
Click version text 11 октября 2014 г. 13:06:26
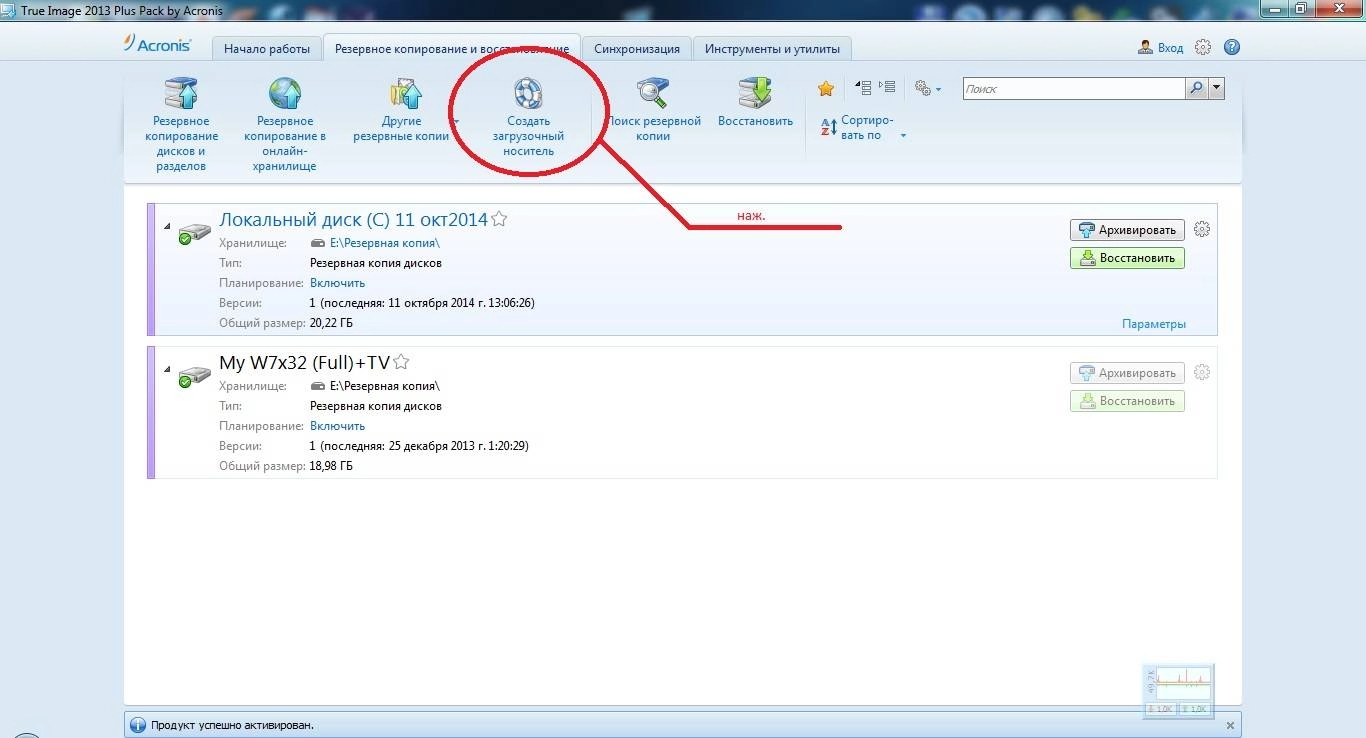click(462, 303)
